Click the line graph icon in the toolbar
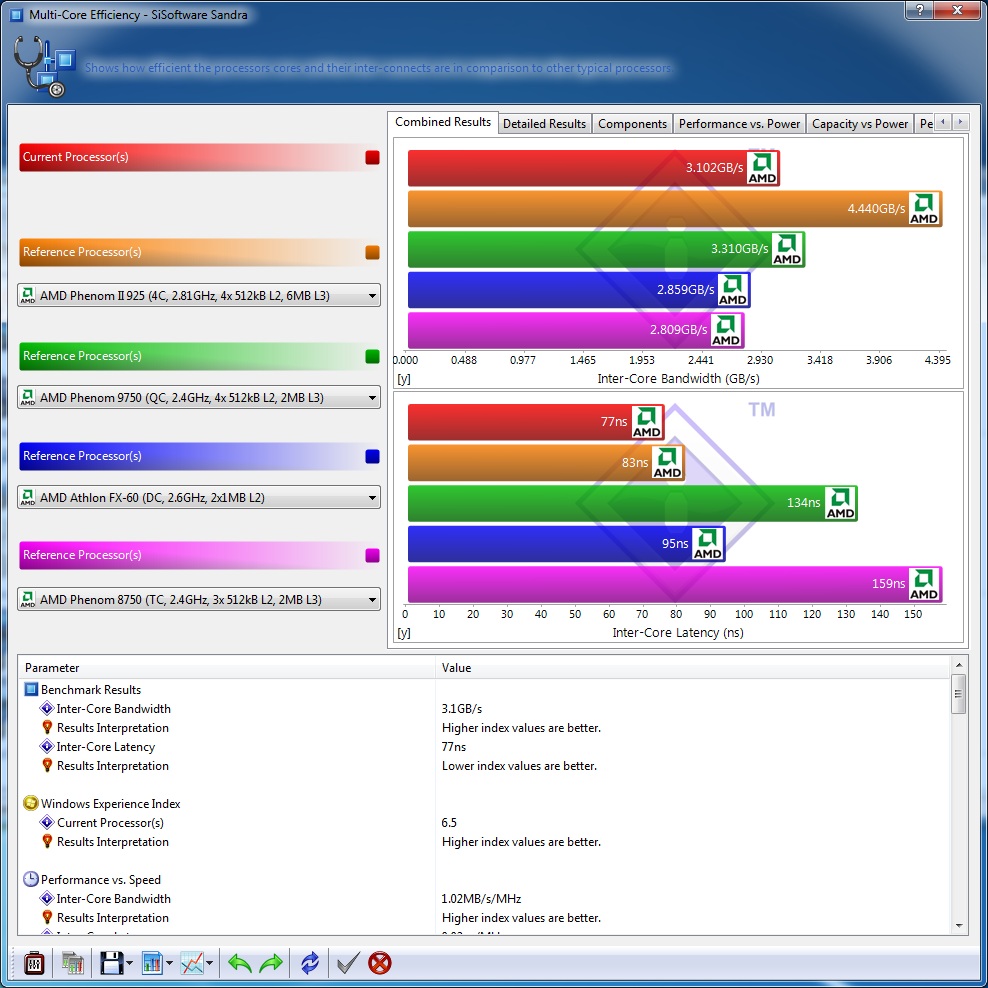This screenshot has width=988, height=988. 192,963
